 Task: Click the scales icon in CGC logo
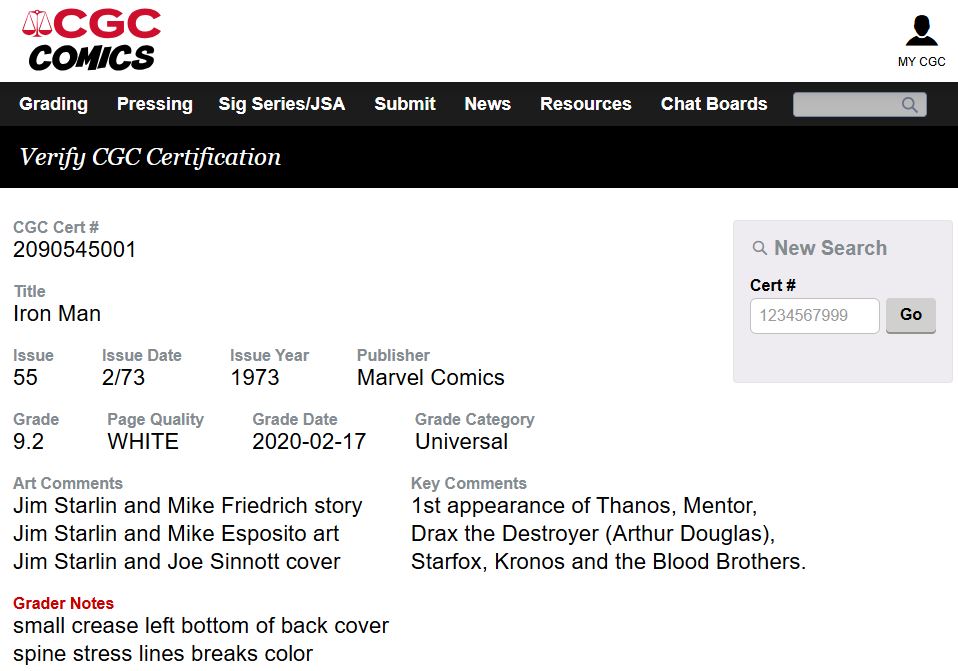(37, 23)
